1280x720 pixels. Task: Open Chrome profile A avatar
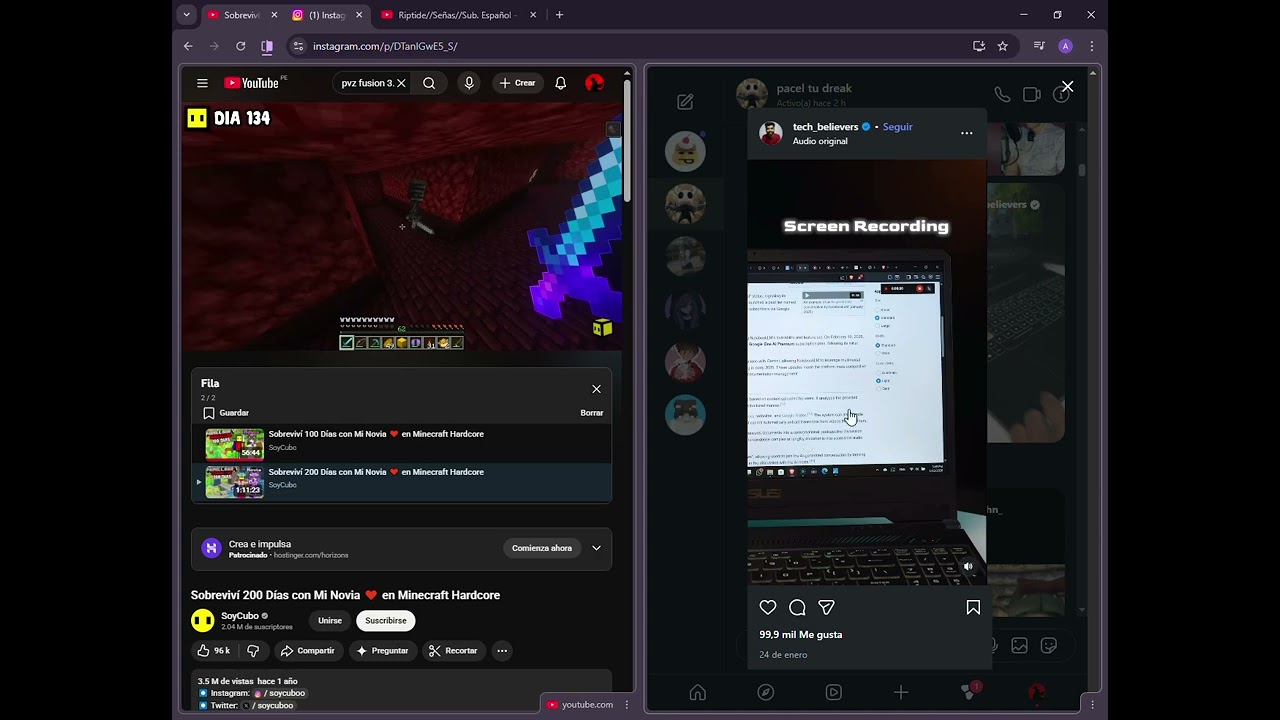[x=1065, y=46]
